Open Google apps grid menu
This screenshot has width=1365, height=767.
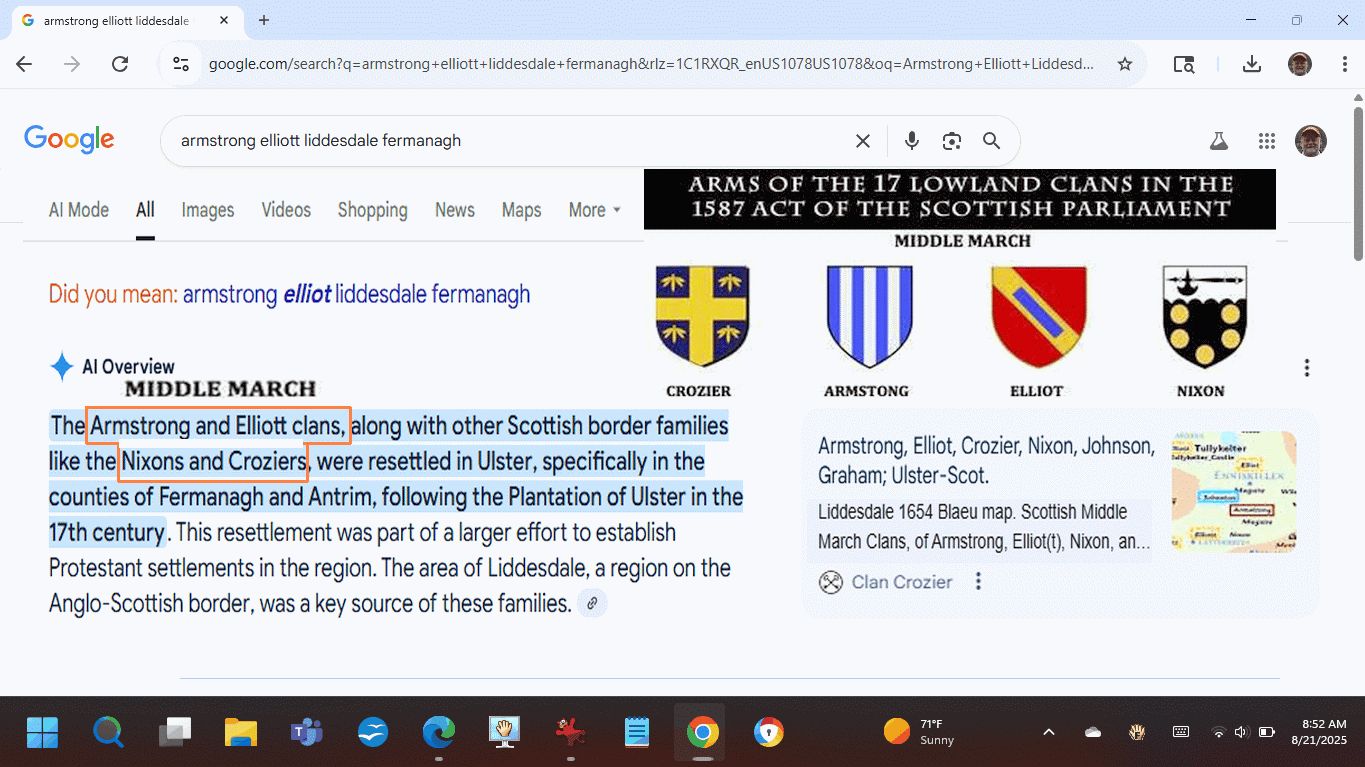[1266, 141]
